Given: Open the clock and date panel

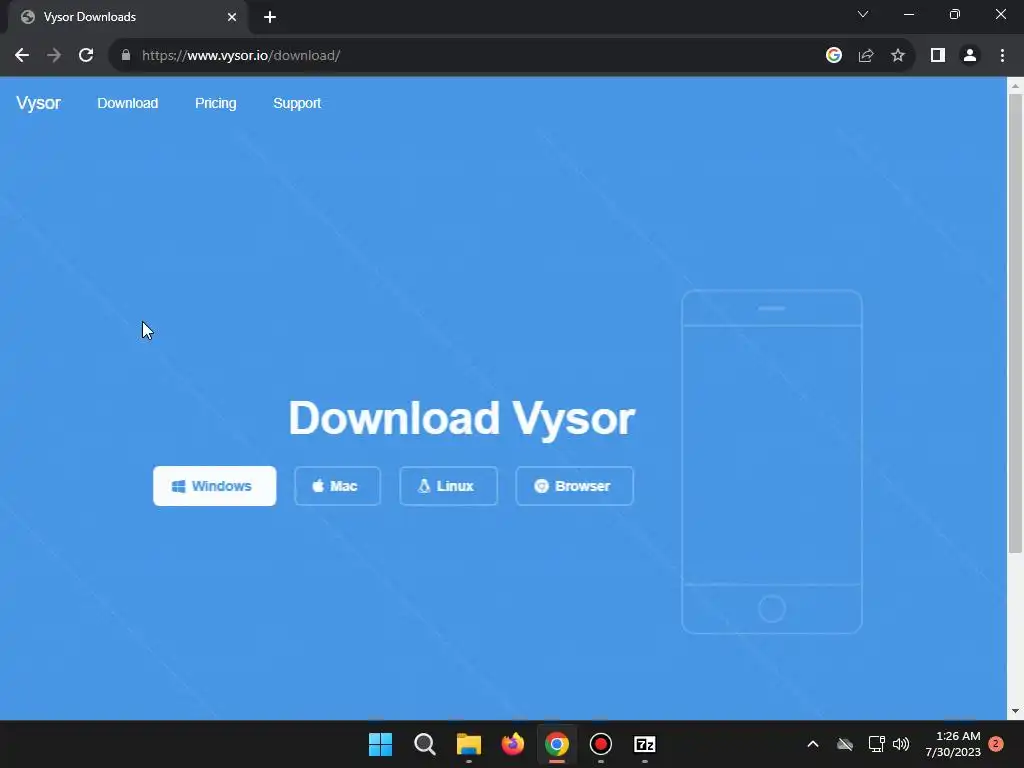Looking at the screenshot, I should click(953, 744).
